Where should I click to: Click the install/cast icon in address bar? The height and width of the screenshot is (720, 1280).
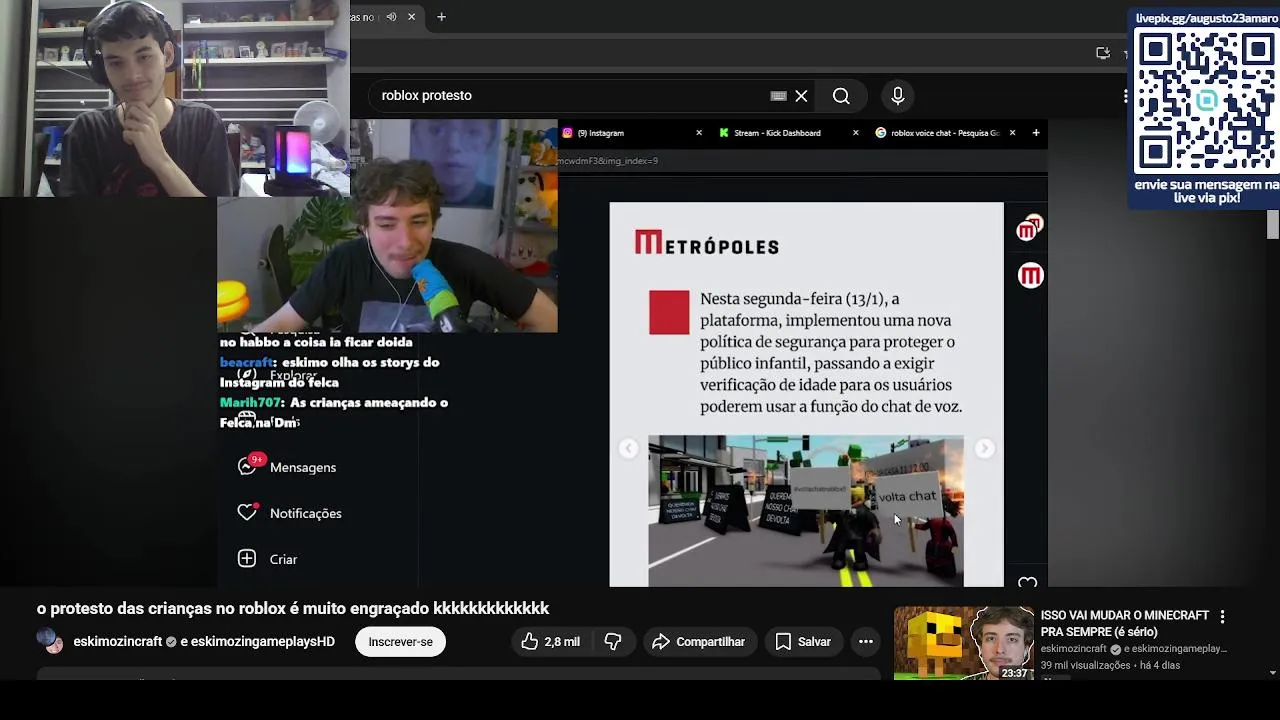click(x=1103, y=53)
